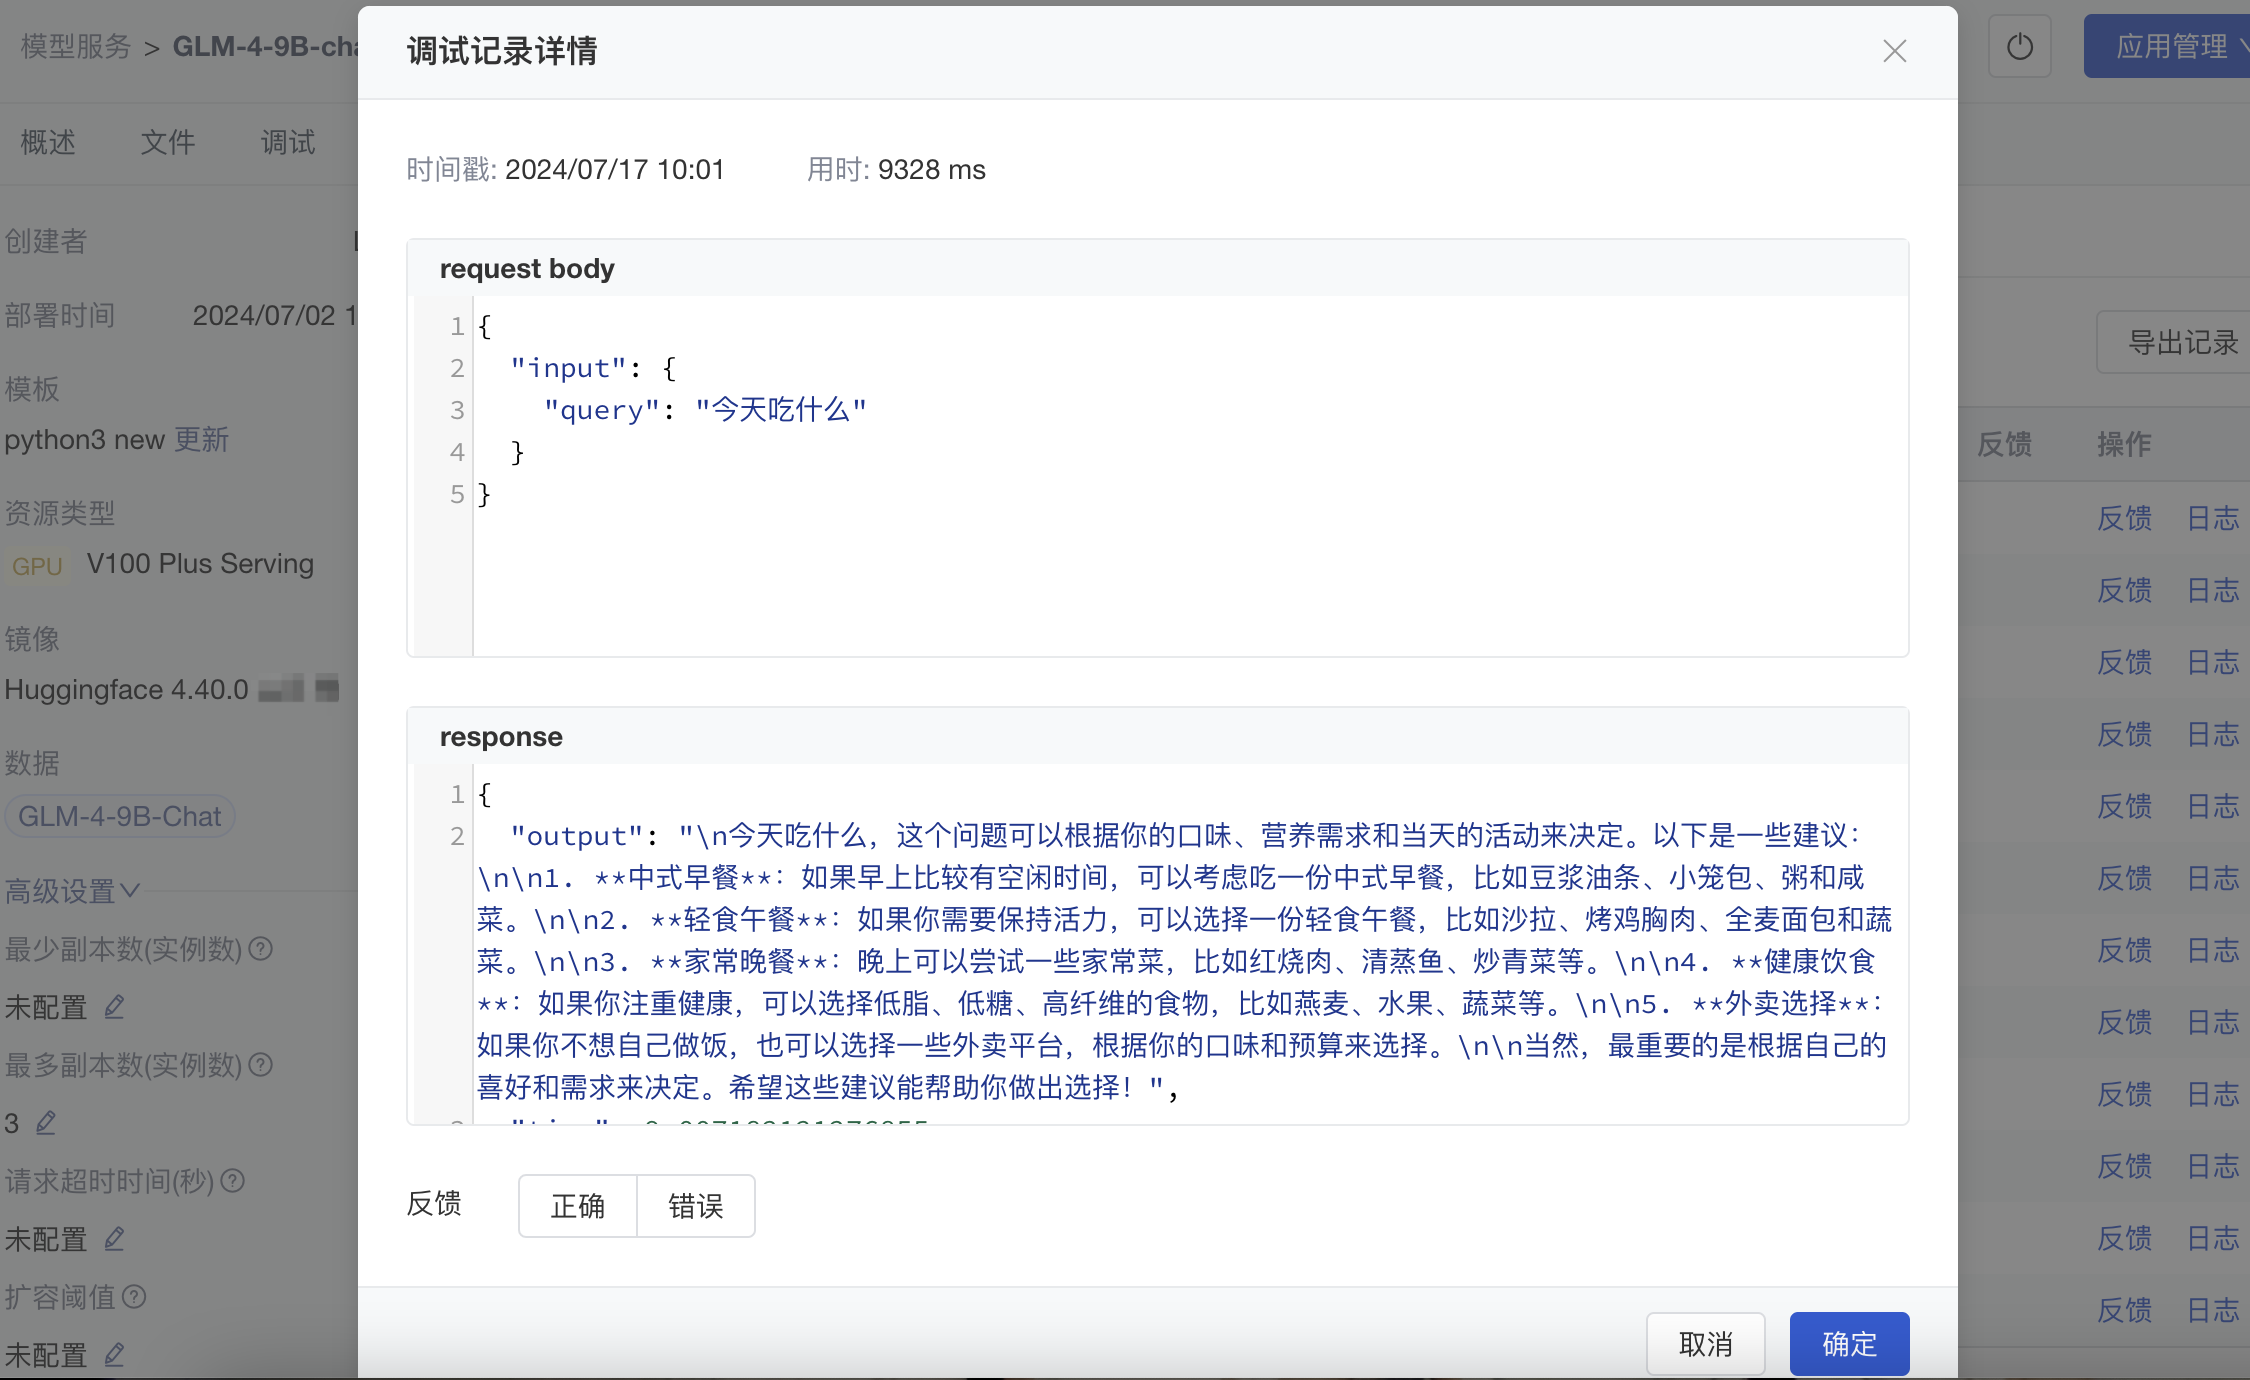Close the debug record details dialog
Screen dimensions: 2250x1380
1894,51
